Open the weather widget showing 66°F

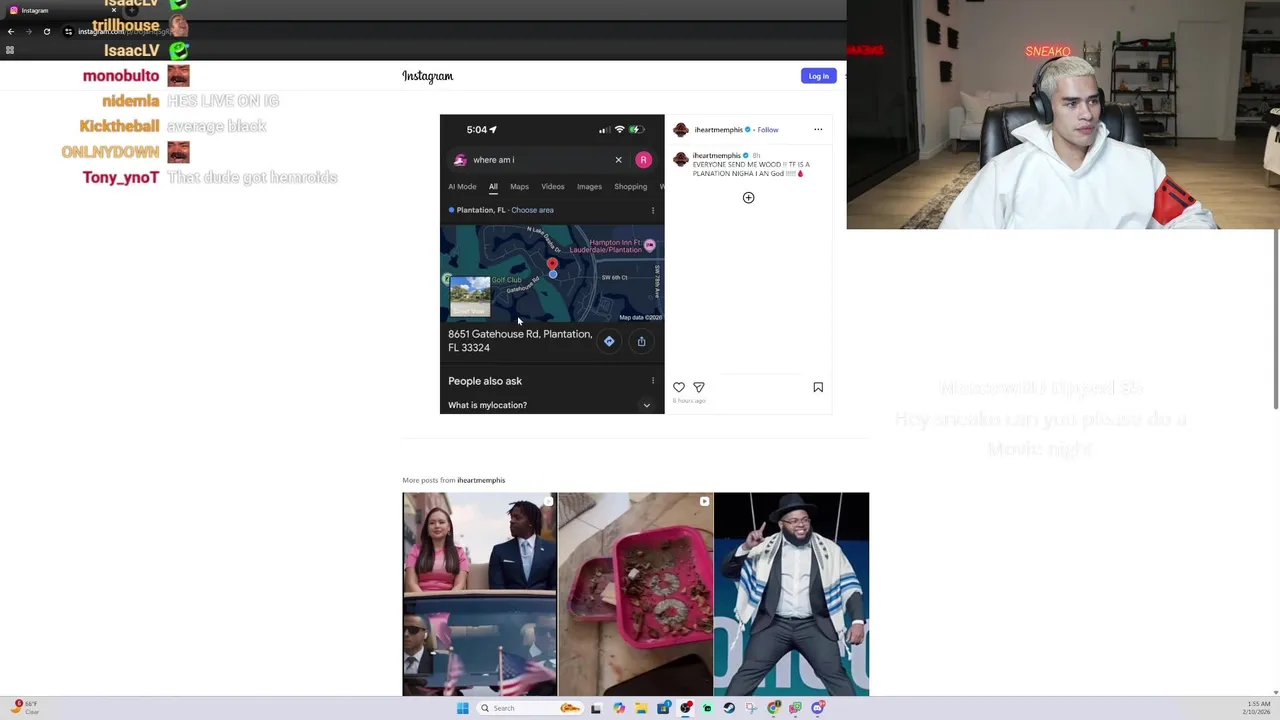coord(25,708)
